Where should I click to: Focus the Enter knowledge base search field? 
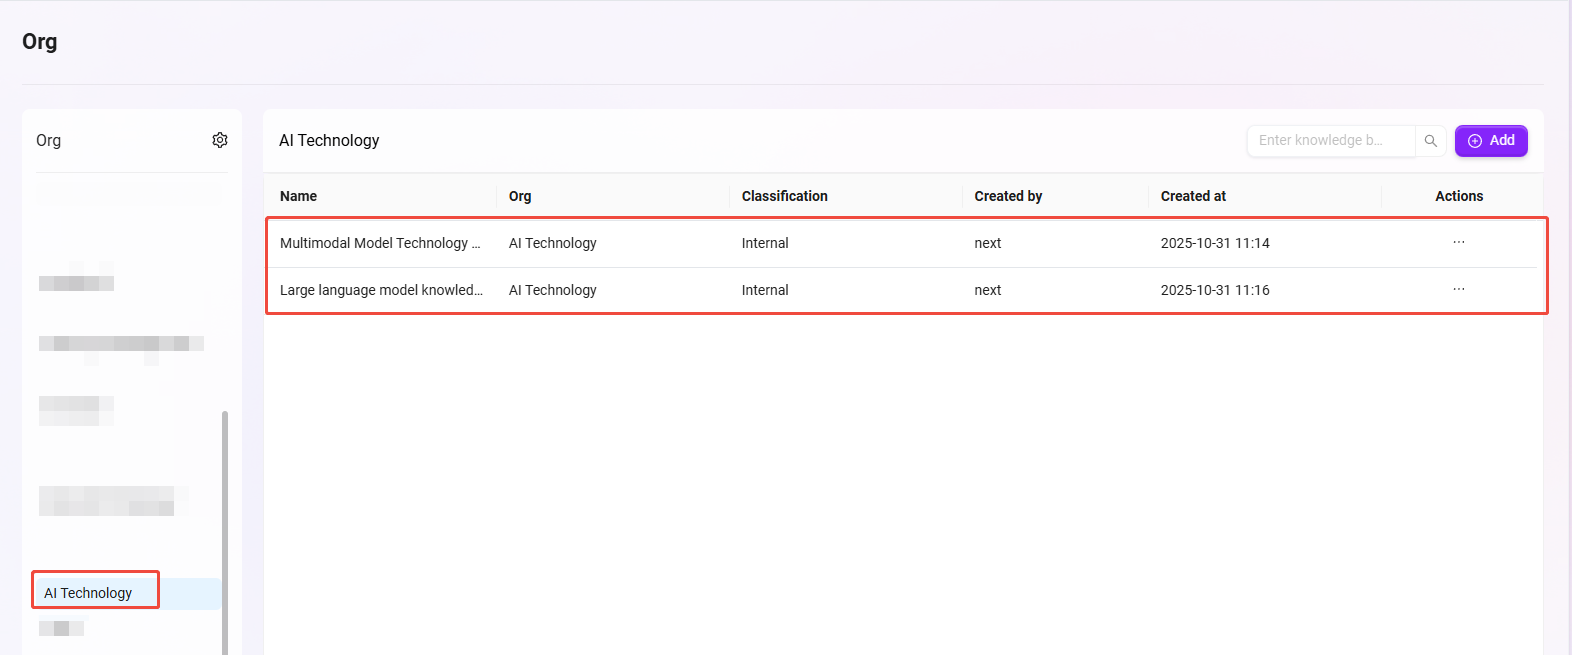click(1329, 141)
